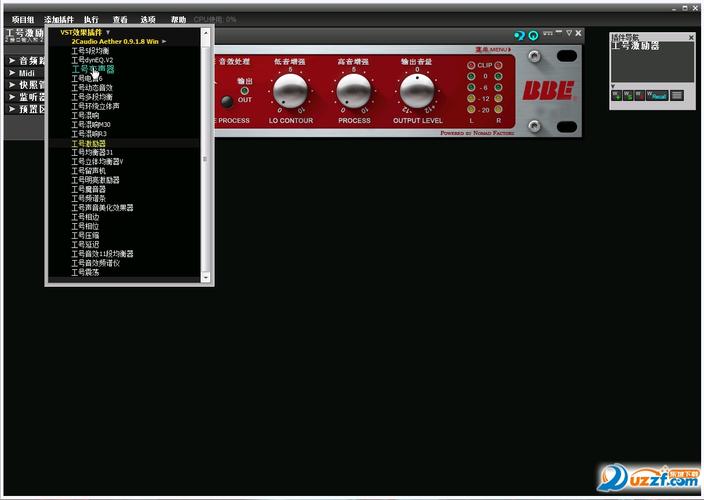Viewport: 704px width, 500px height.
Task: Expand the 快照 section in left panel
Action: [x=12, y=85]
